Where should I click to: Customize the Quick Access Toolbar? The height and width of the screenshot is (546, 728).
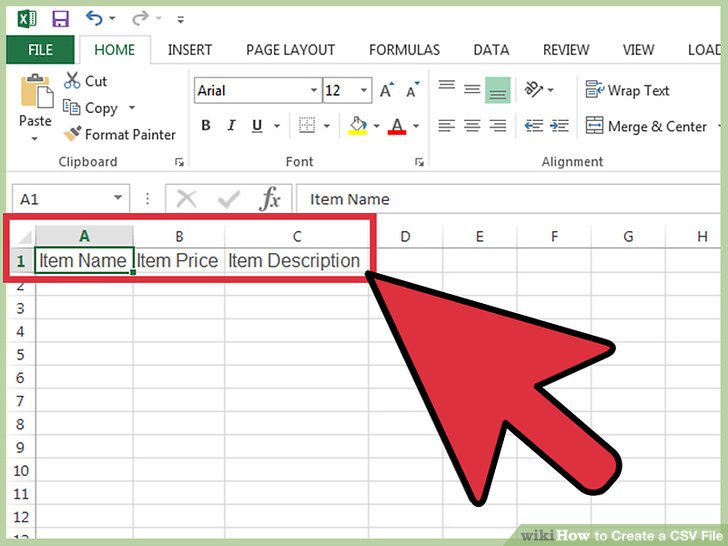[x=181, y=20]
